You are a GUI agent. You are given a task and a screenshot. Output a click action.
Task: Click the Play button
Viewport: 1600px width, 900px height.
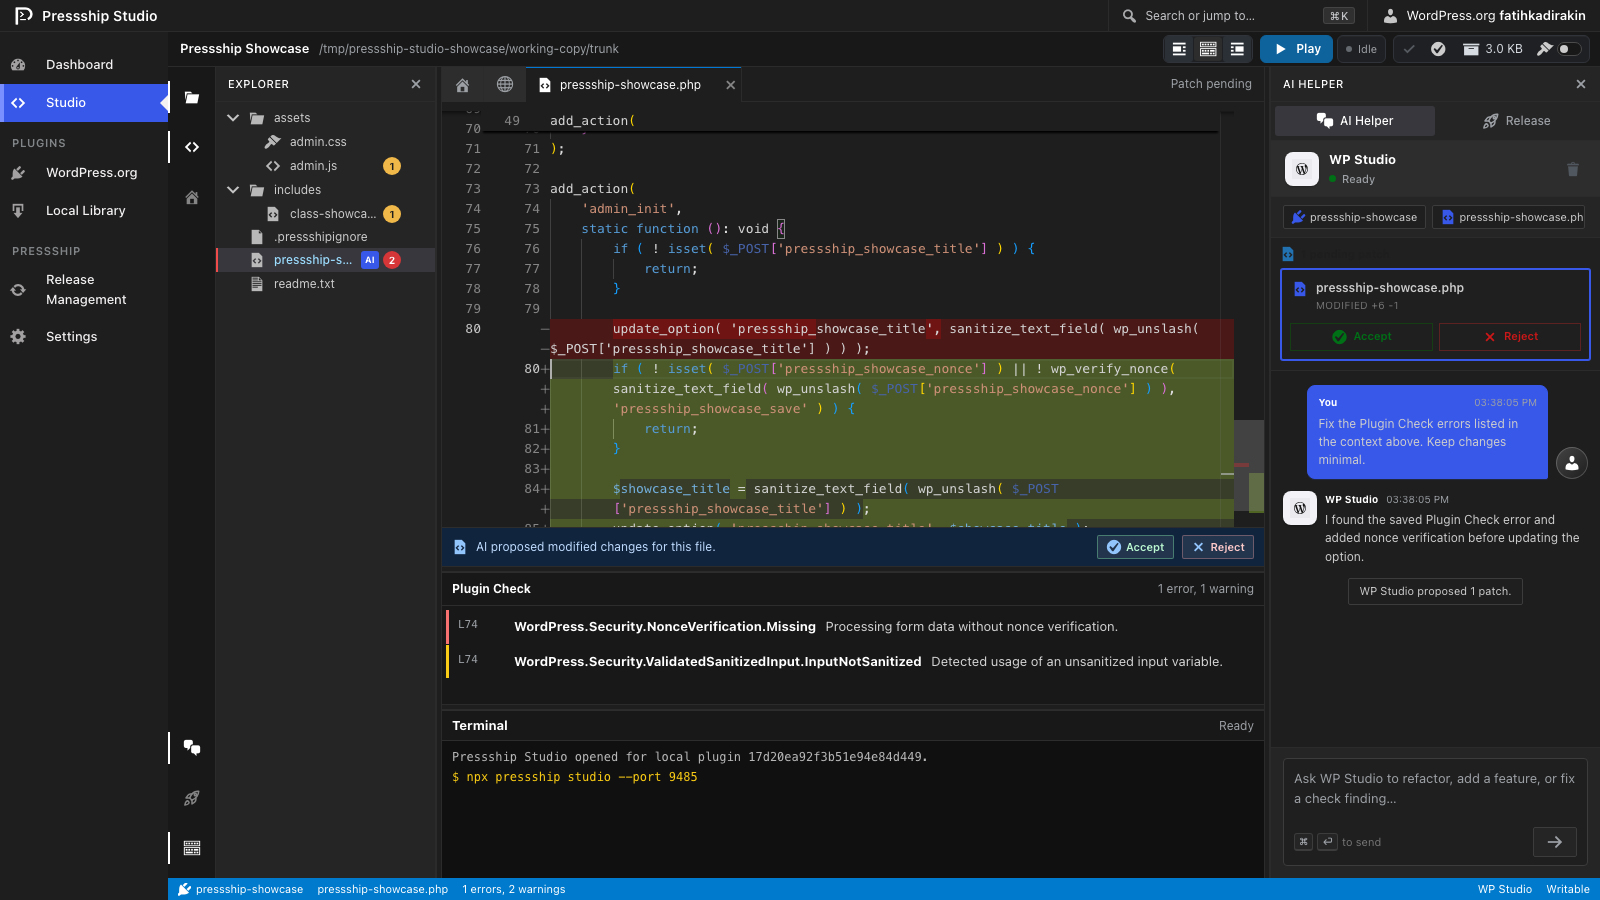(1297, 49)
